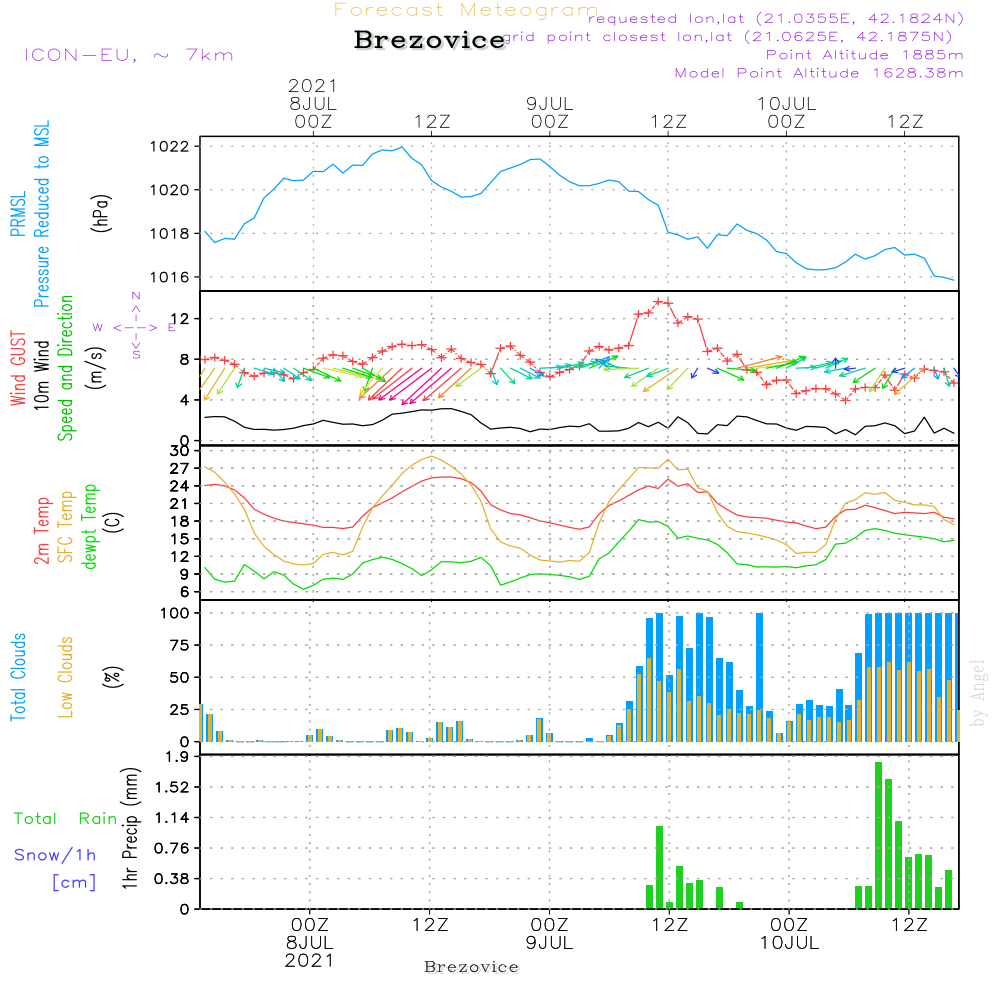The image size is (1000, 1000).
Task: Click the red '2m Temp' legend label
Action: pyautogui.click(x=42, y=531)
